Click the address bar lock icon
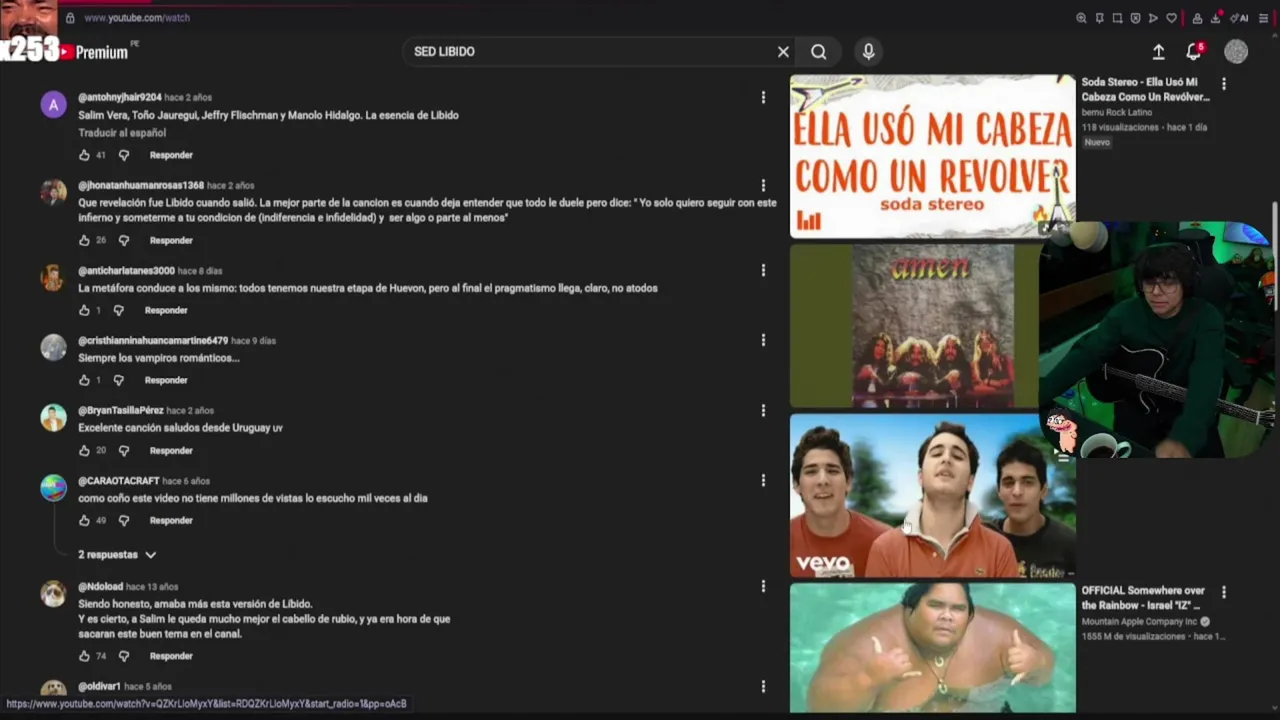The height and width of the screenshot is (720, 1280). [x=69, y=18]
